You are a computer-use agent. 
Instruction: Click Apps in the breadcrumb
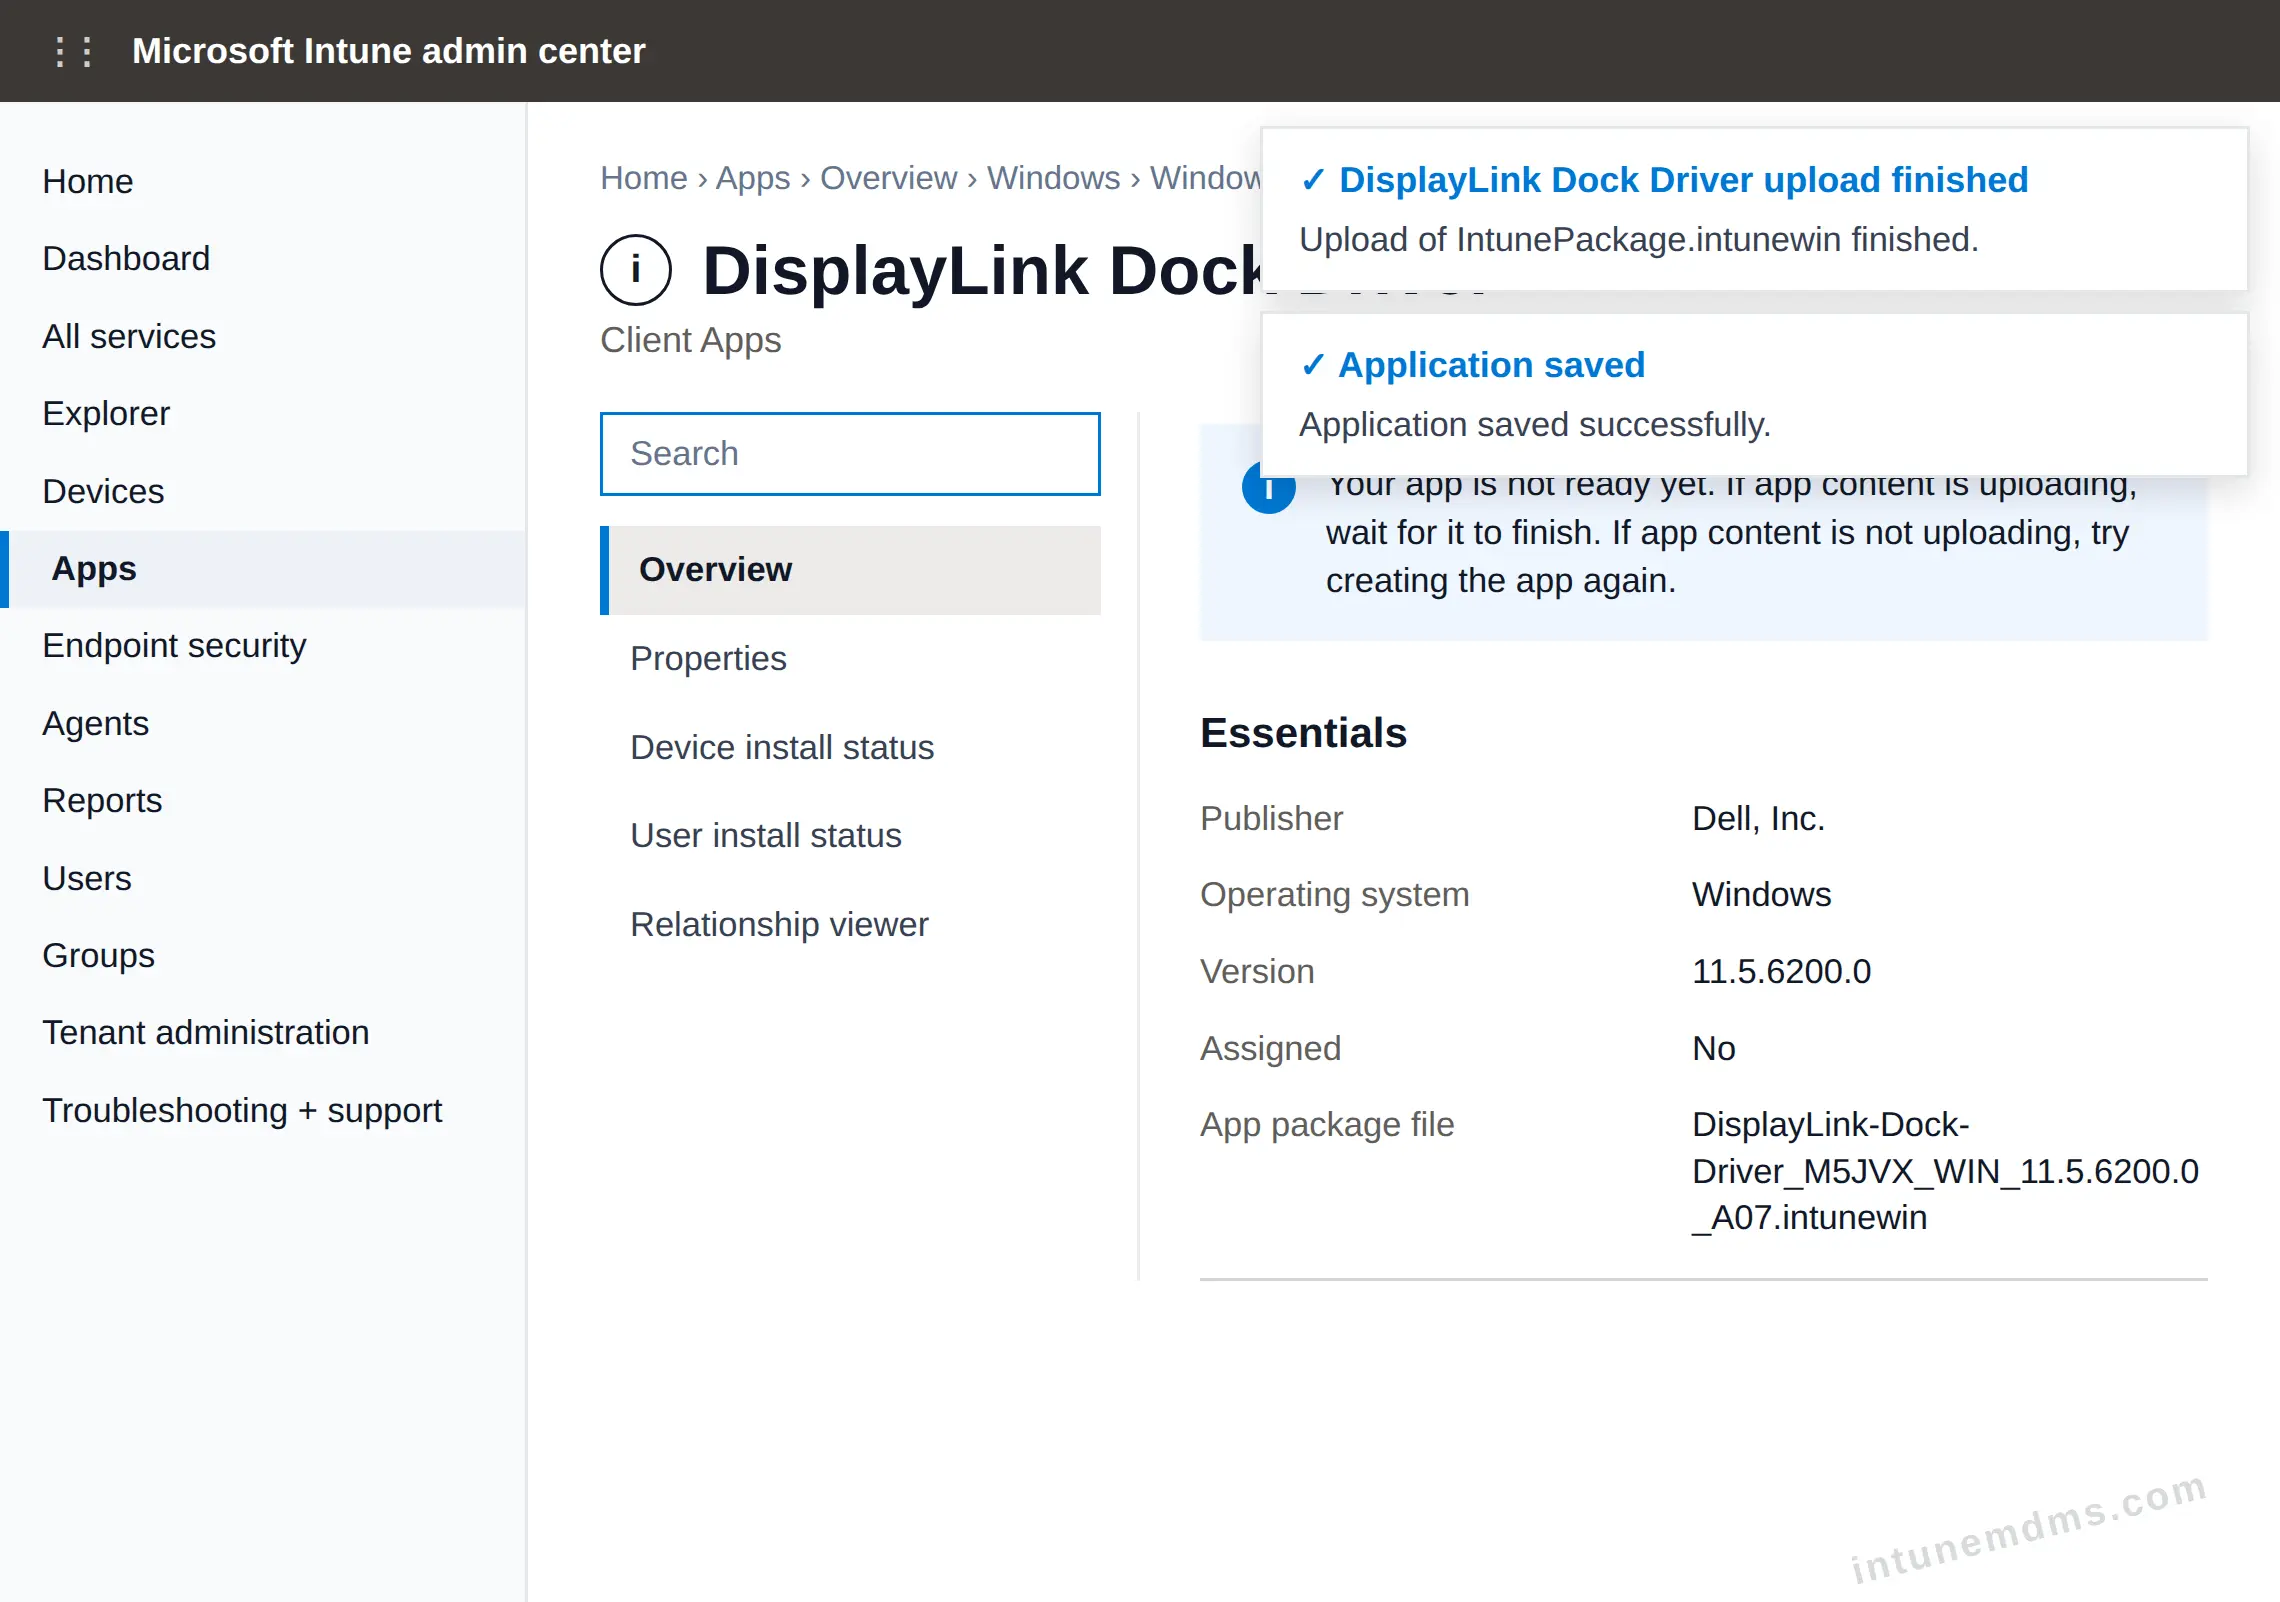(x=753, y=178)
